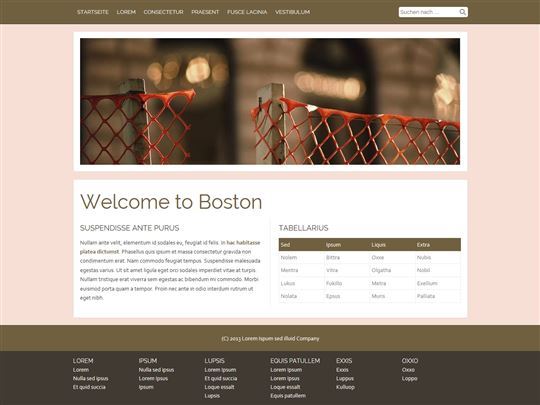Follow the 'Et quid succia' link under LUPSIS
This screenshot has width=540, height=405.
tap(221, 378)
